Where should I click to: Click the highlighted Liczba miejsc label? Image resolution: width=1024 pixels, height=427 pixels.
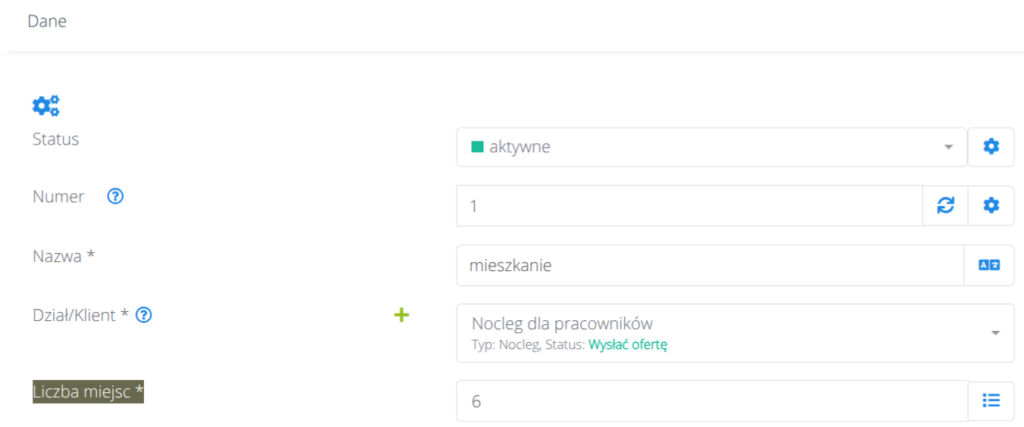(x=88, y=392)
